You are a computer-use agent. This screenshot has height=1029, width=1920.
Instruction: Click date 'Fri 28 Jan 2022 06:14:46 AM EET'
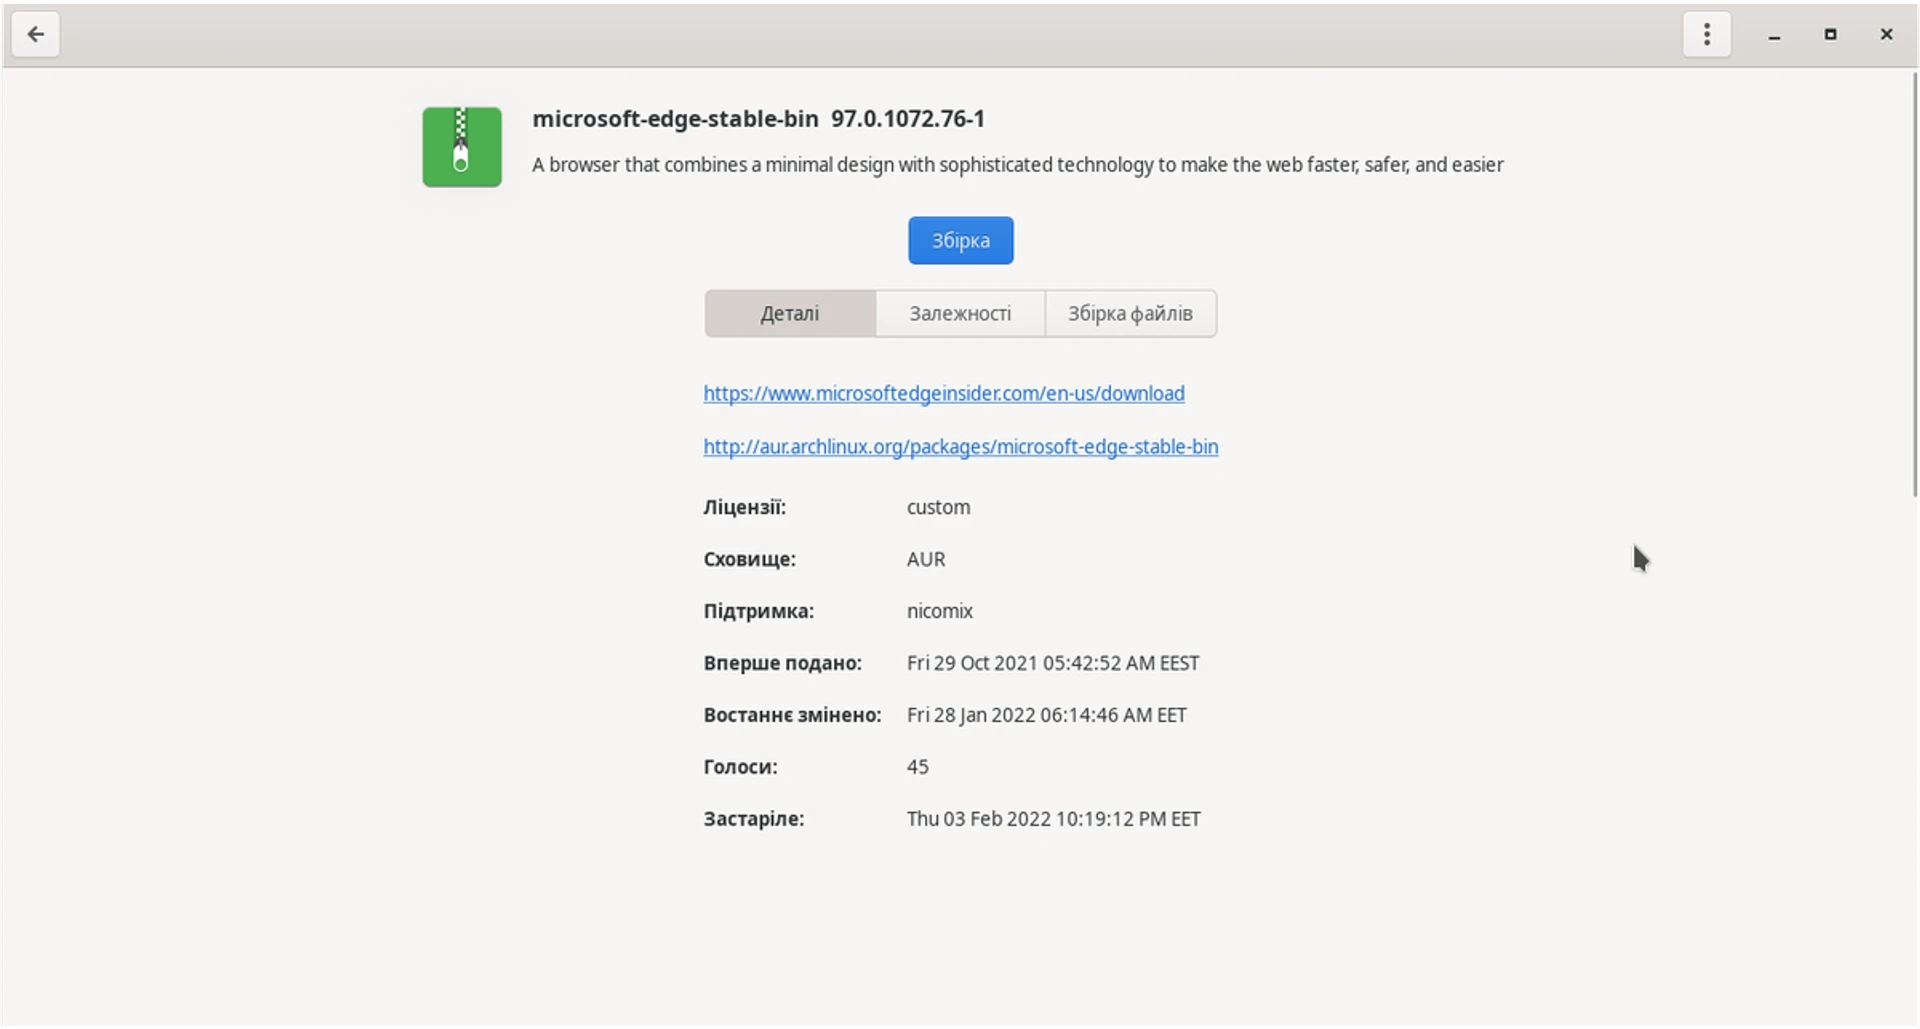(x=1047, y=715)
